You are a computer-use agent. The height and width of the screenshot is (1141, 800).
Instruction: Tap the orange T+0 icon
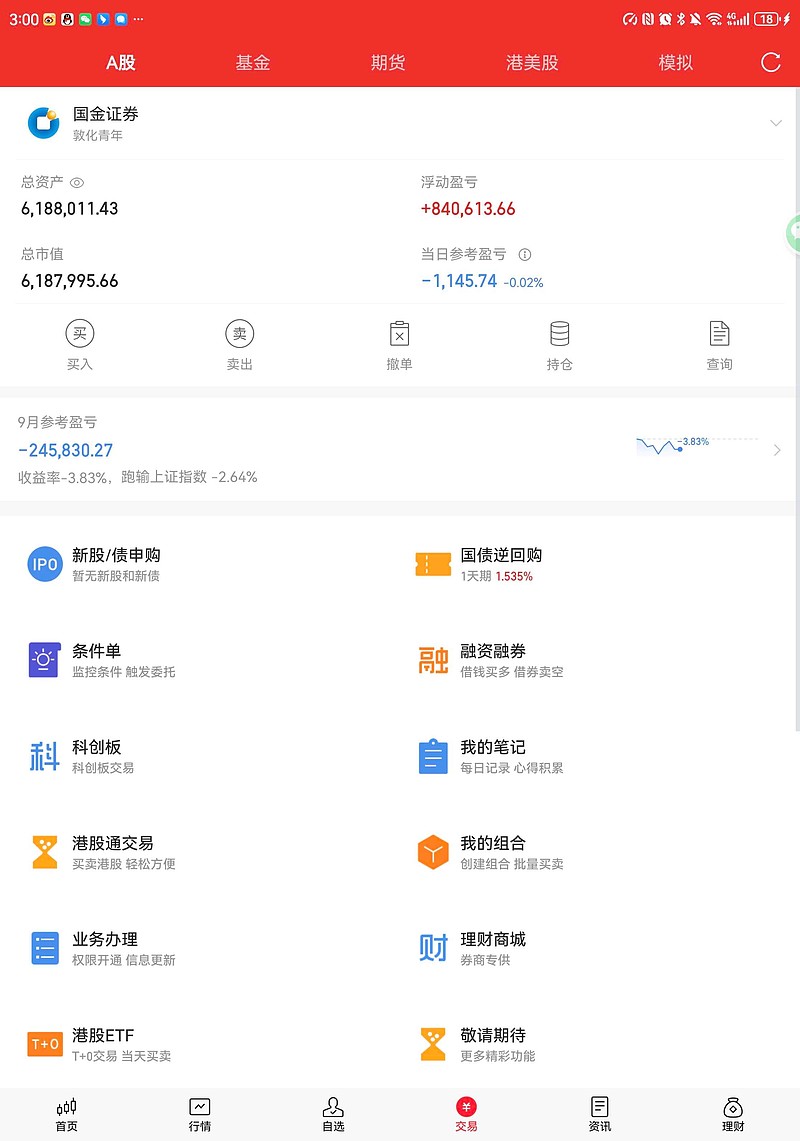tap(45, 1044)
